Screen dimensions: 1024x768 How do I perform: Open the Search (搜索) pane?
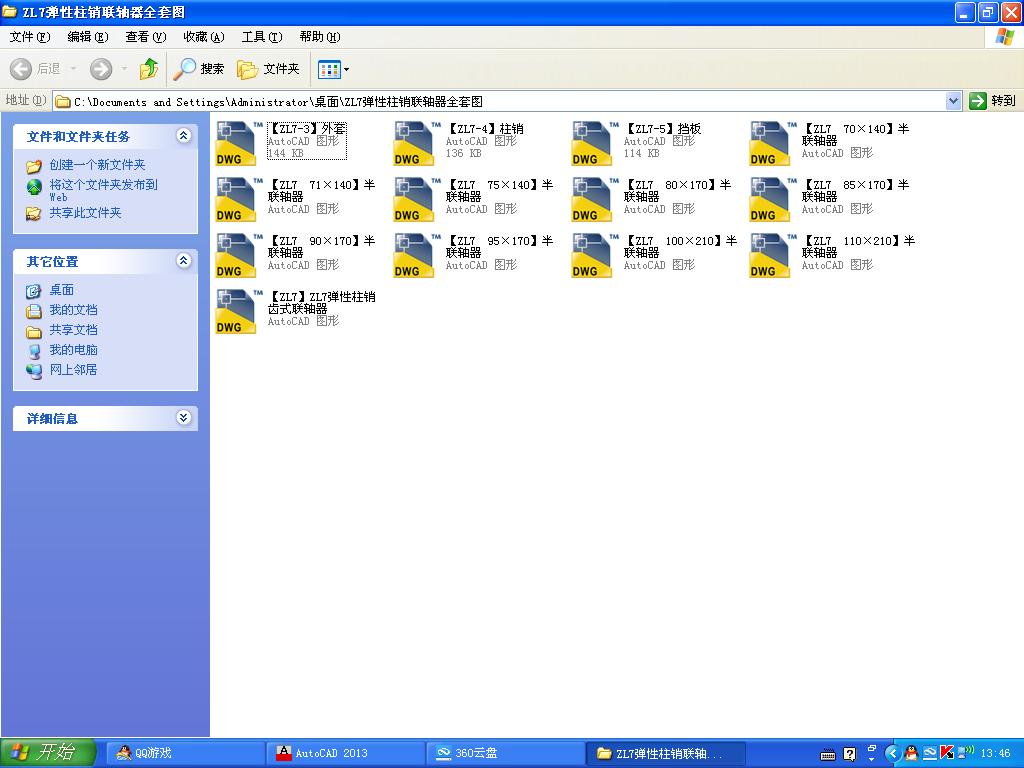[x=199, y=69]
